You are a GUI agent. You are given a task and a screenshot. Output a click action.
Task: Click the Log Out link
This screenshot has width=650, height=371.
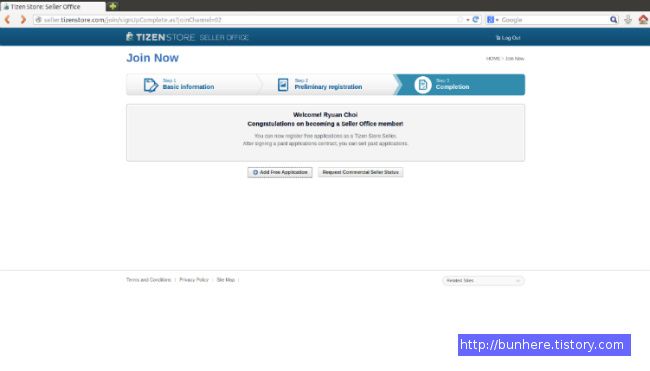508,38
